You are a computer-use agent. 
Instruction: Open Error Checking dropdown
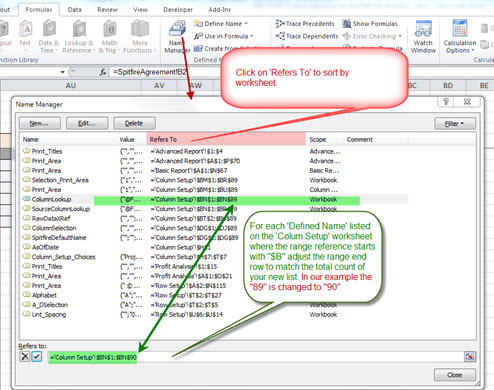click(x=372, y=36)
